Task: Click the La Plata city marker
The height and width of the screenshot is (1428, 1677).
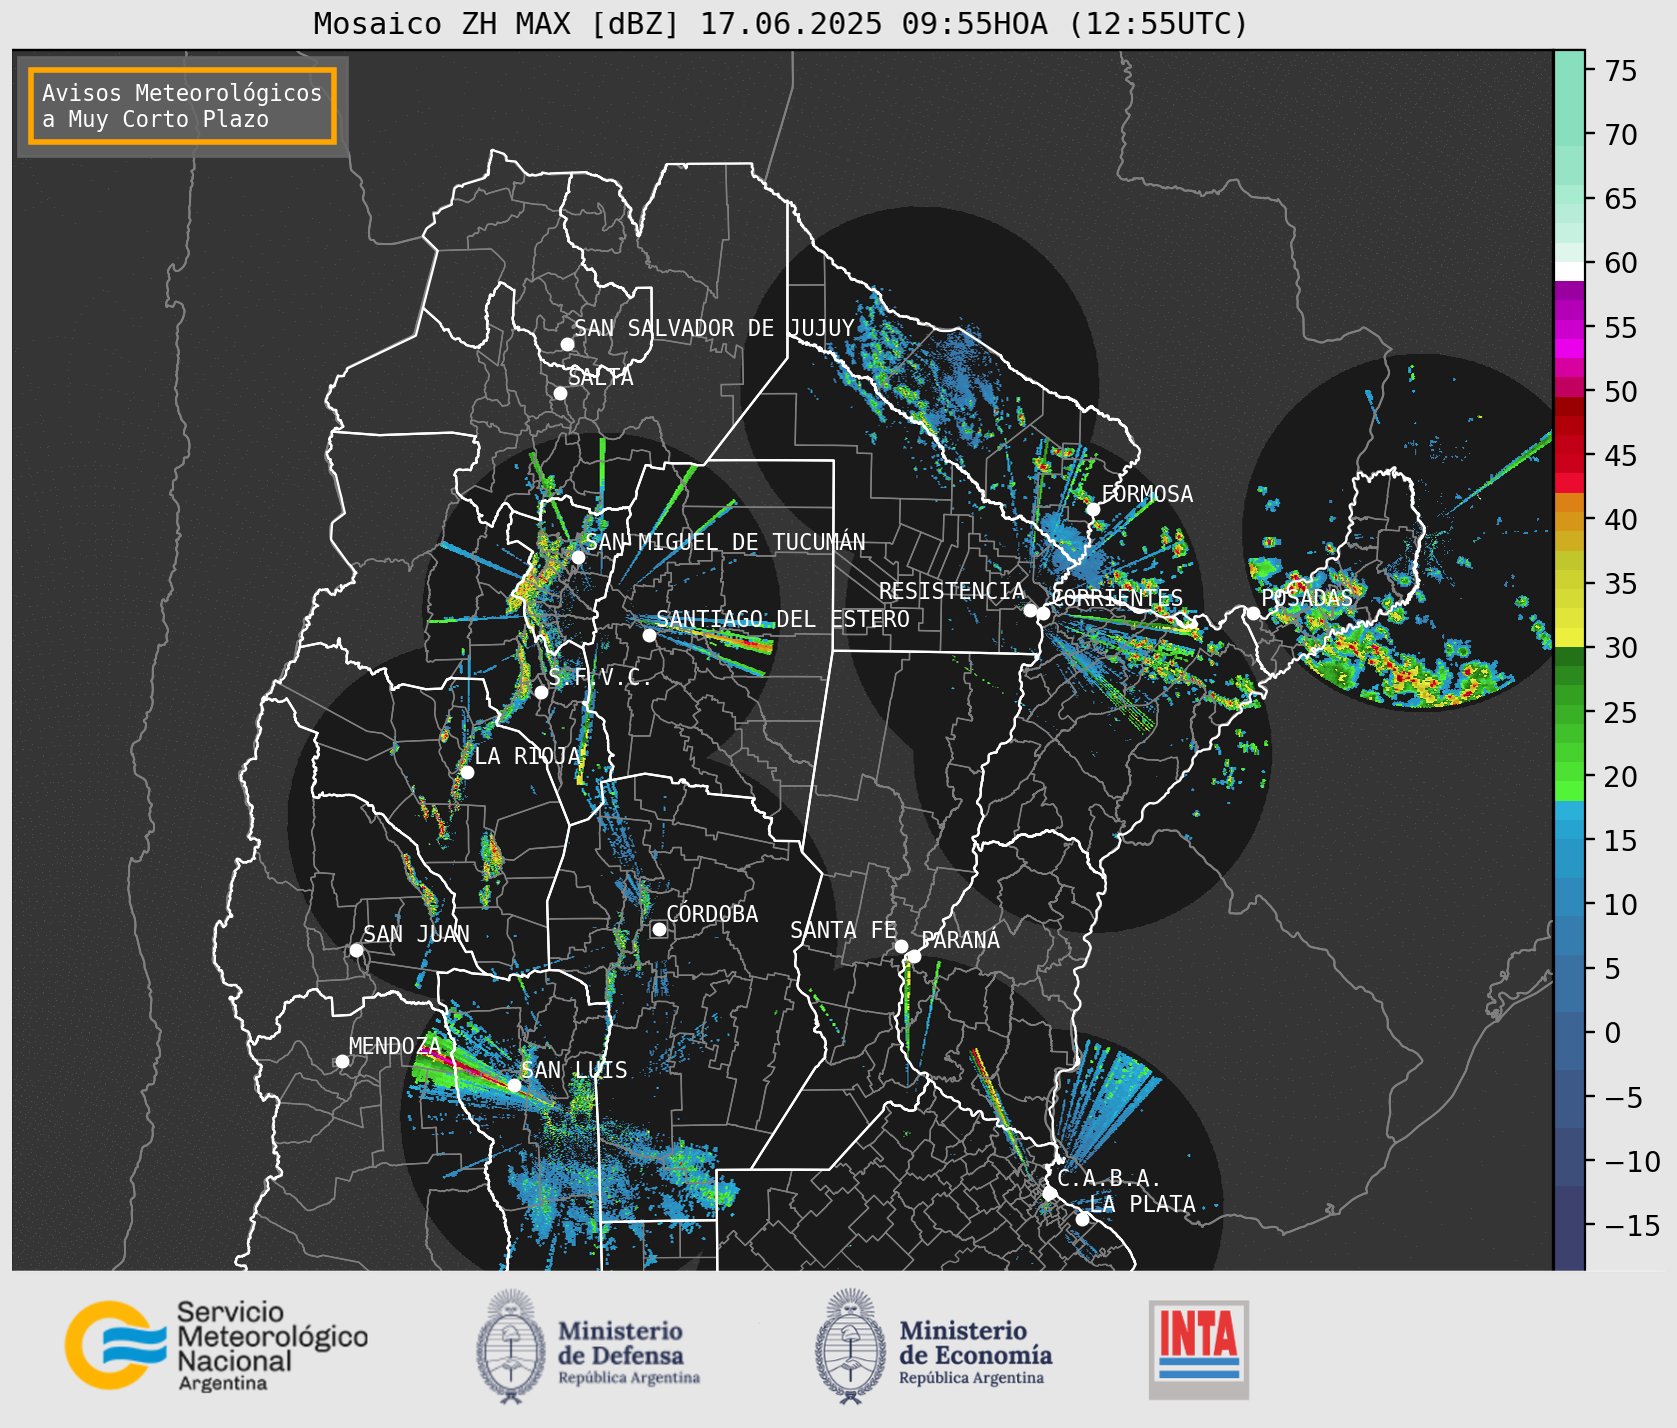Action: pyautogui.click(x=1082, y=1219)
